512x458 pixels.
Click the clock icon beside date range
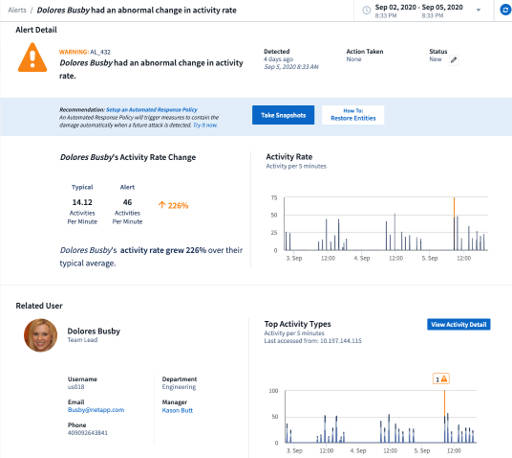click(366, 10)
